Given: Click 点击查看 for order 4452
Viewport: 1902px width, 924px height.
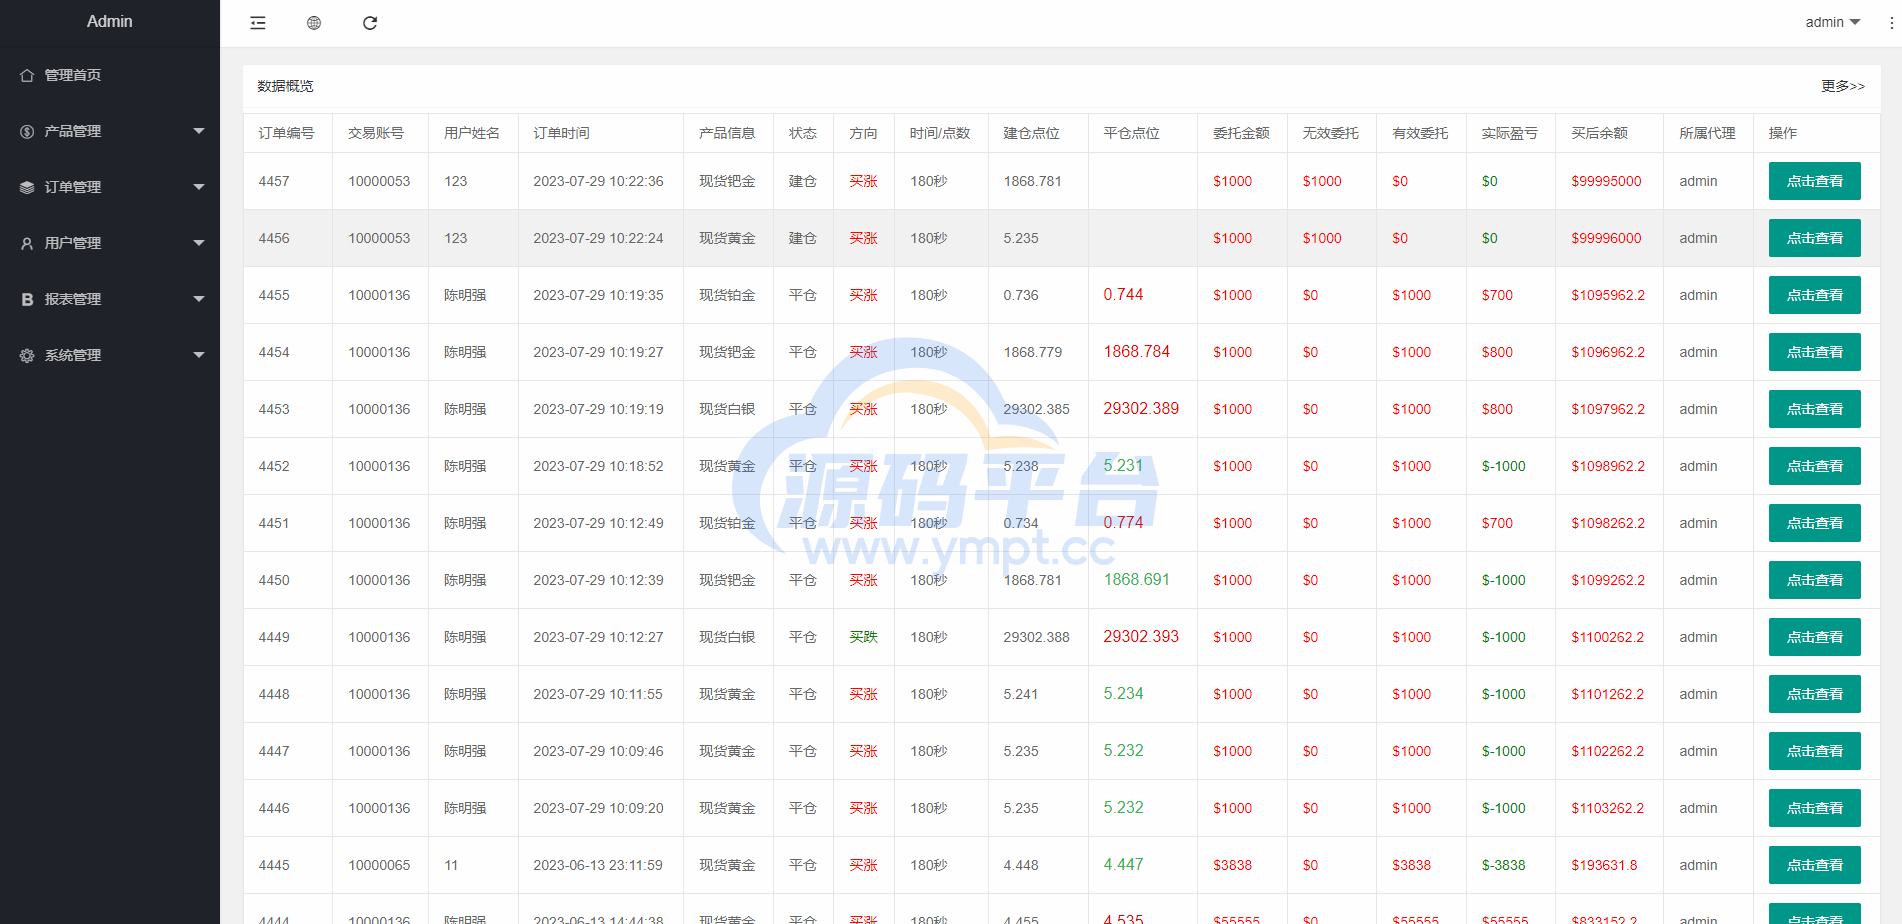Looking at the screenshot, I should point(1814,466).
